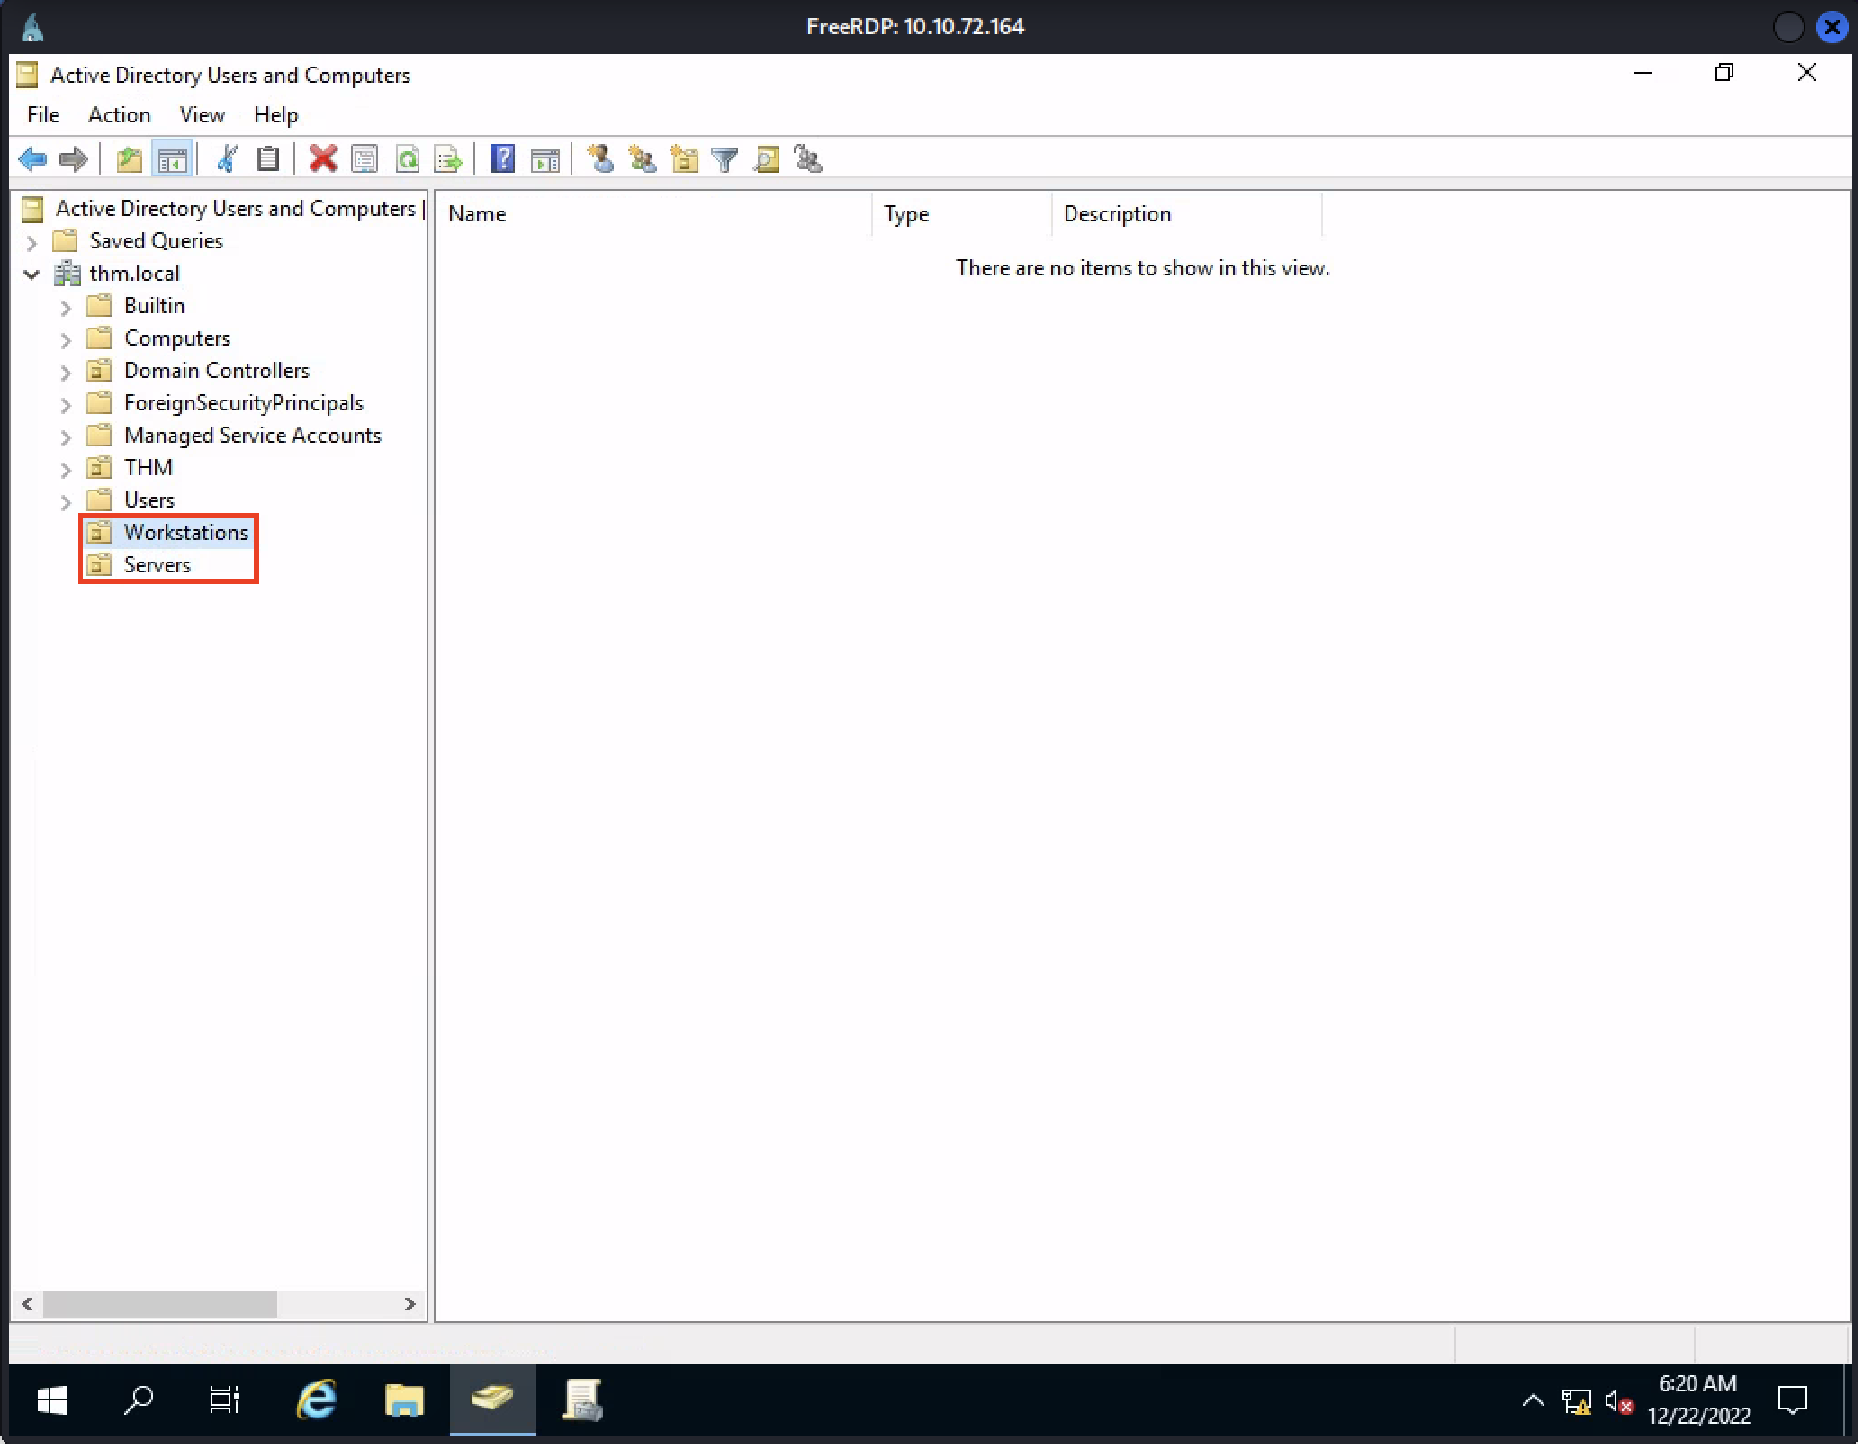
Task: Select the Domain Controllers tree item
Action: click(217, 371)
